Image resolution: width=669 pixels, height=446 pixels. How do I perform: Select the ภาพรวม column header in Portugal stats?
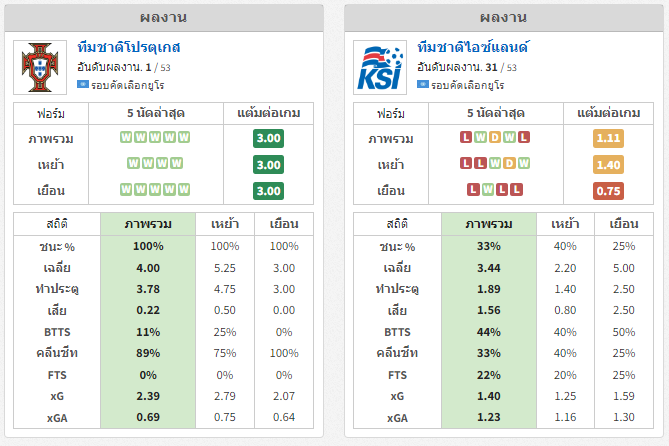pos(148,224)
